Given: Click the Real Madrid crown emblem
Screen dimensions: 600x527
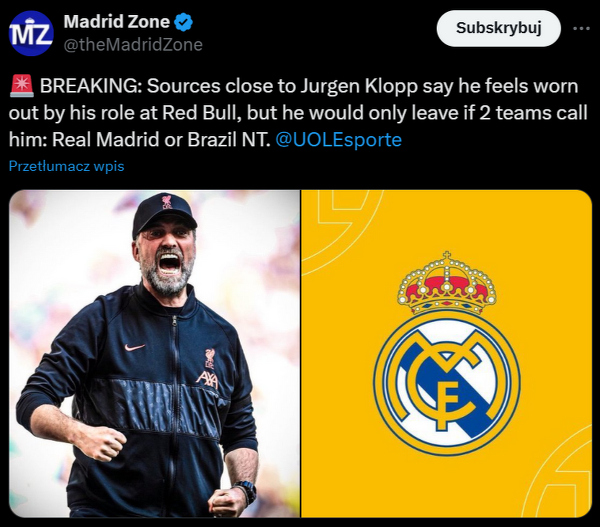Looking at the screenshot, I should pyautogui.click(x=447, y=284).
